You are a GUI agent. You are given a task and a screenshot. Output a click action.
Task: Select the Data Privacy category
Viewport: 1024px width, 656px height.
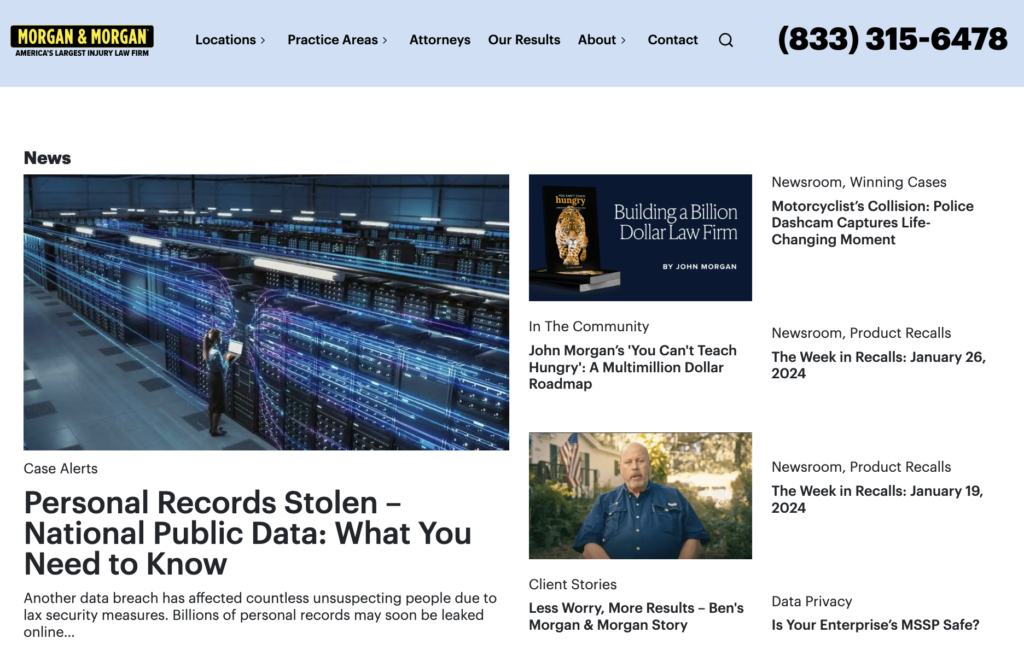[812, 601]
